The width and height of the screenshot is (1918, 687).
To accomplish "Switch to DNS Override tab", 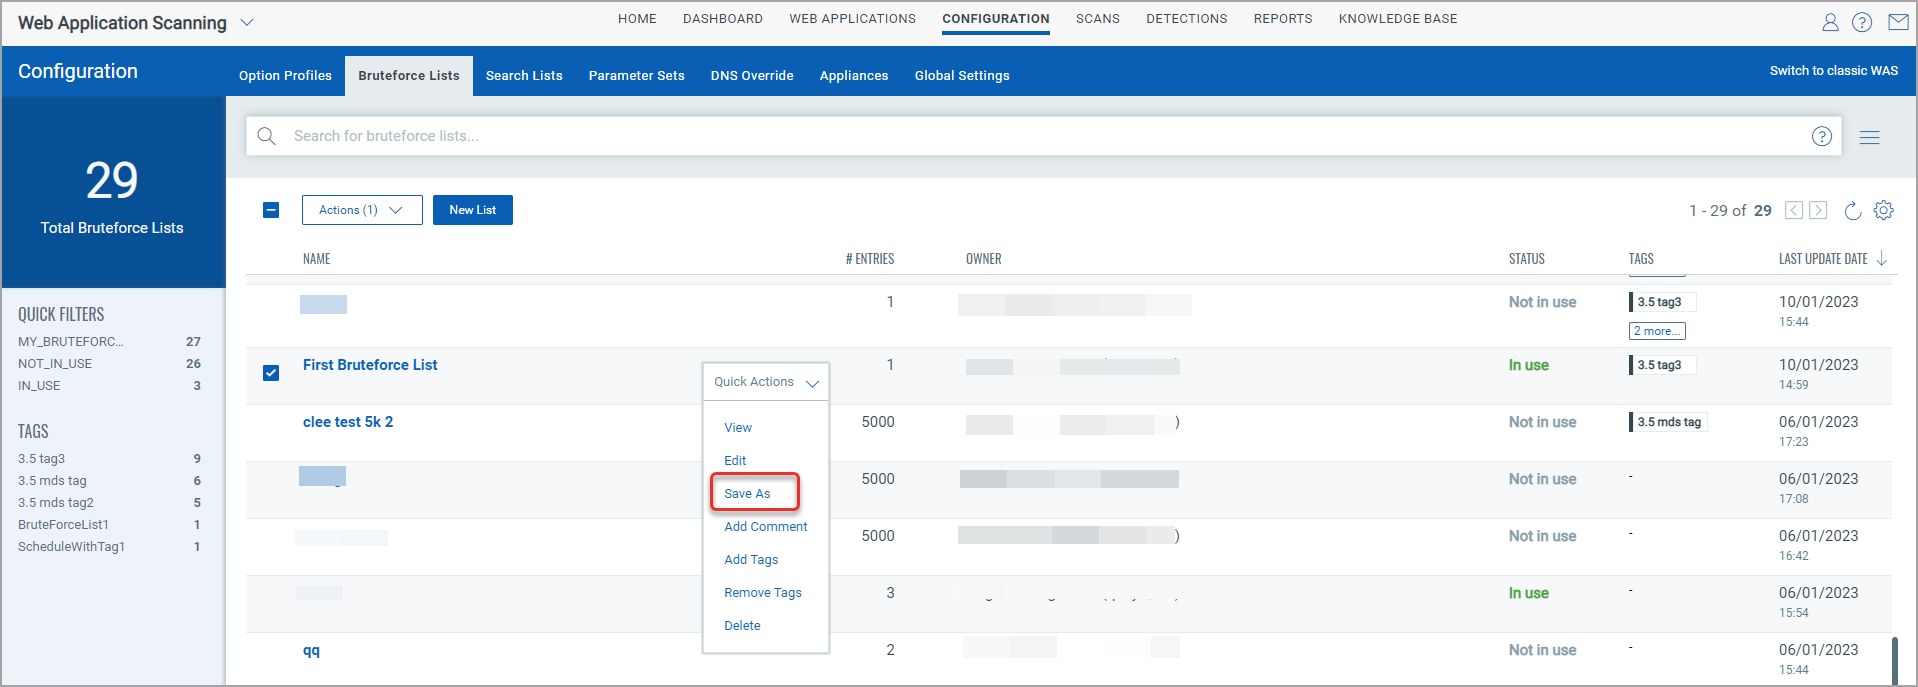I will point(752,76).
